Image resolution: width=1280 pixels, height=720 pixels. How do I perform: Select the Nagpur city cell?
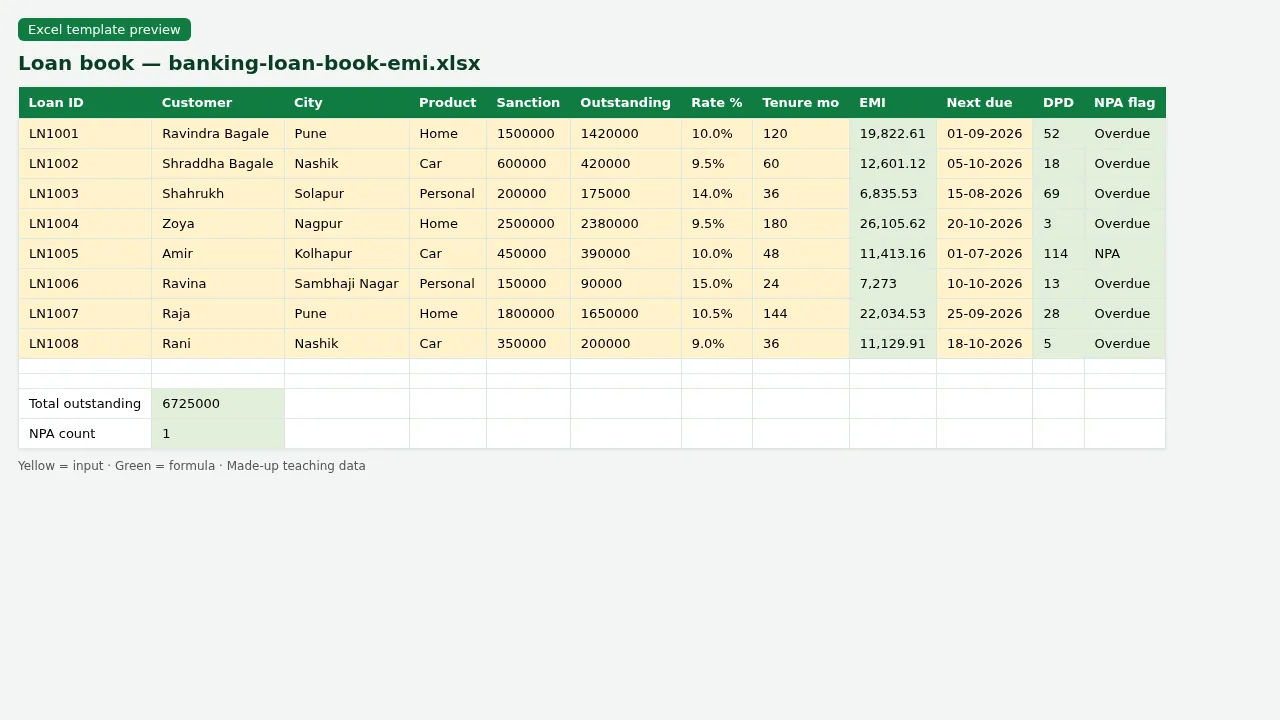[x=347, y=224]
